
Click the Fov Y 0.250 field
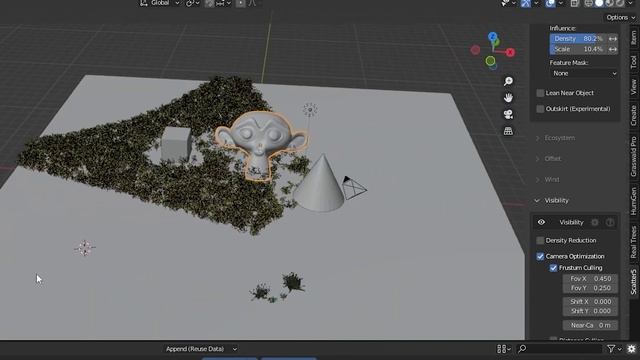click(x=590, y=288)
